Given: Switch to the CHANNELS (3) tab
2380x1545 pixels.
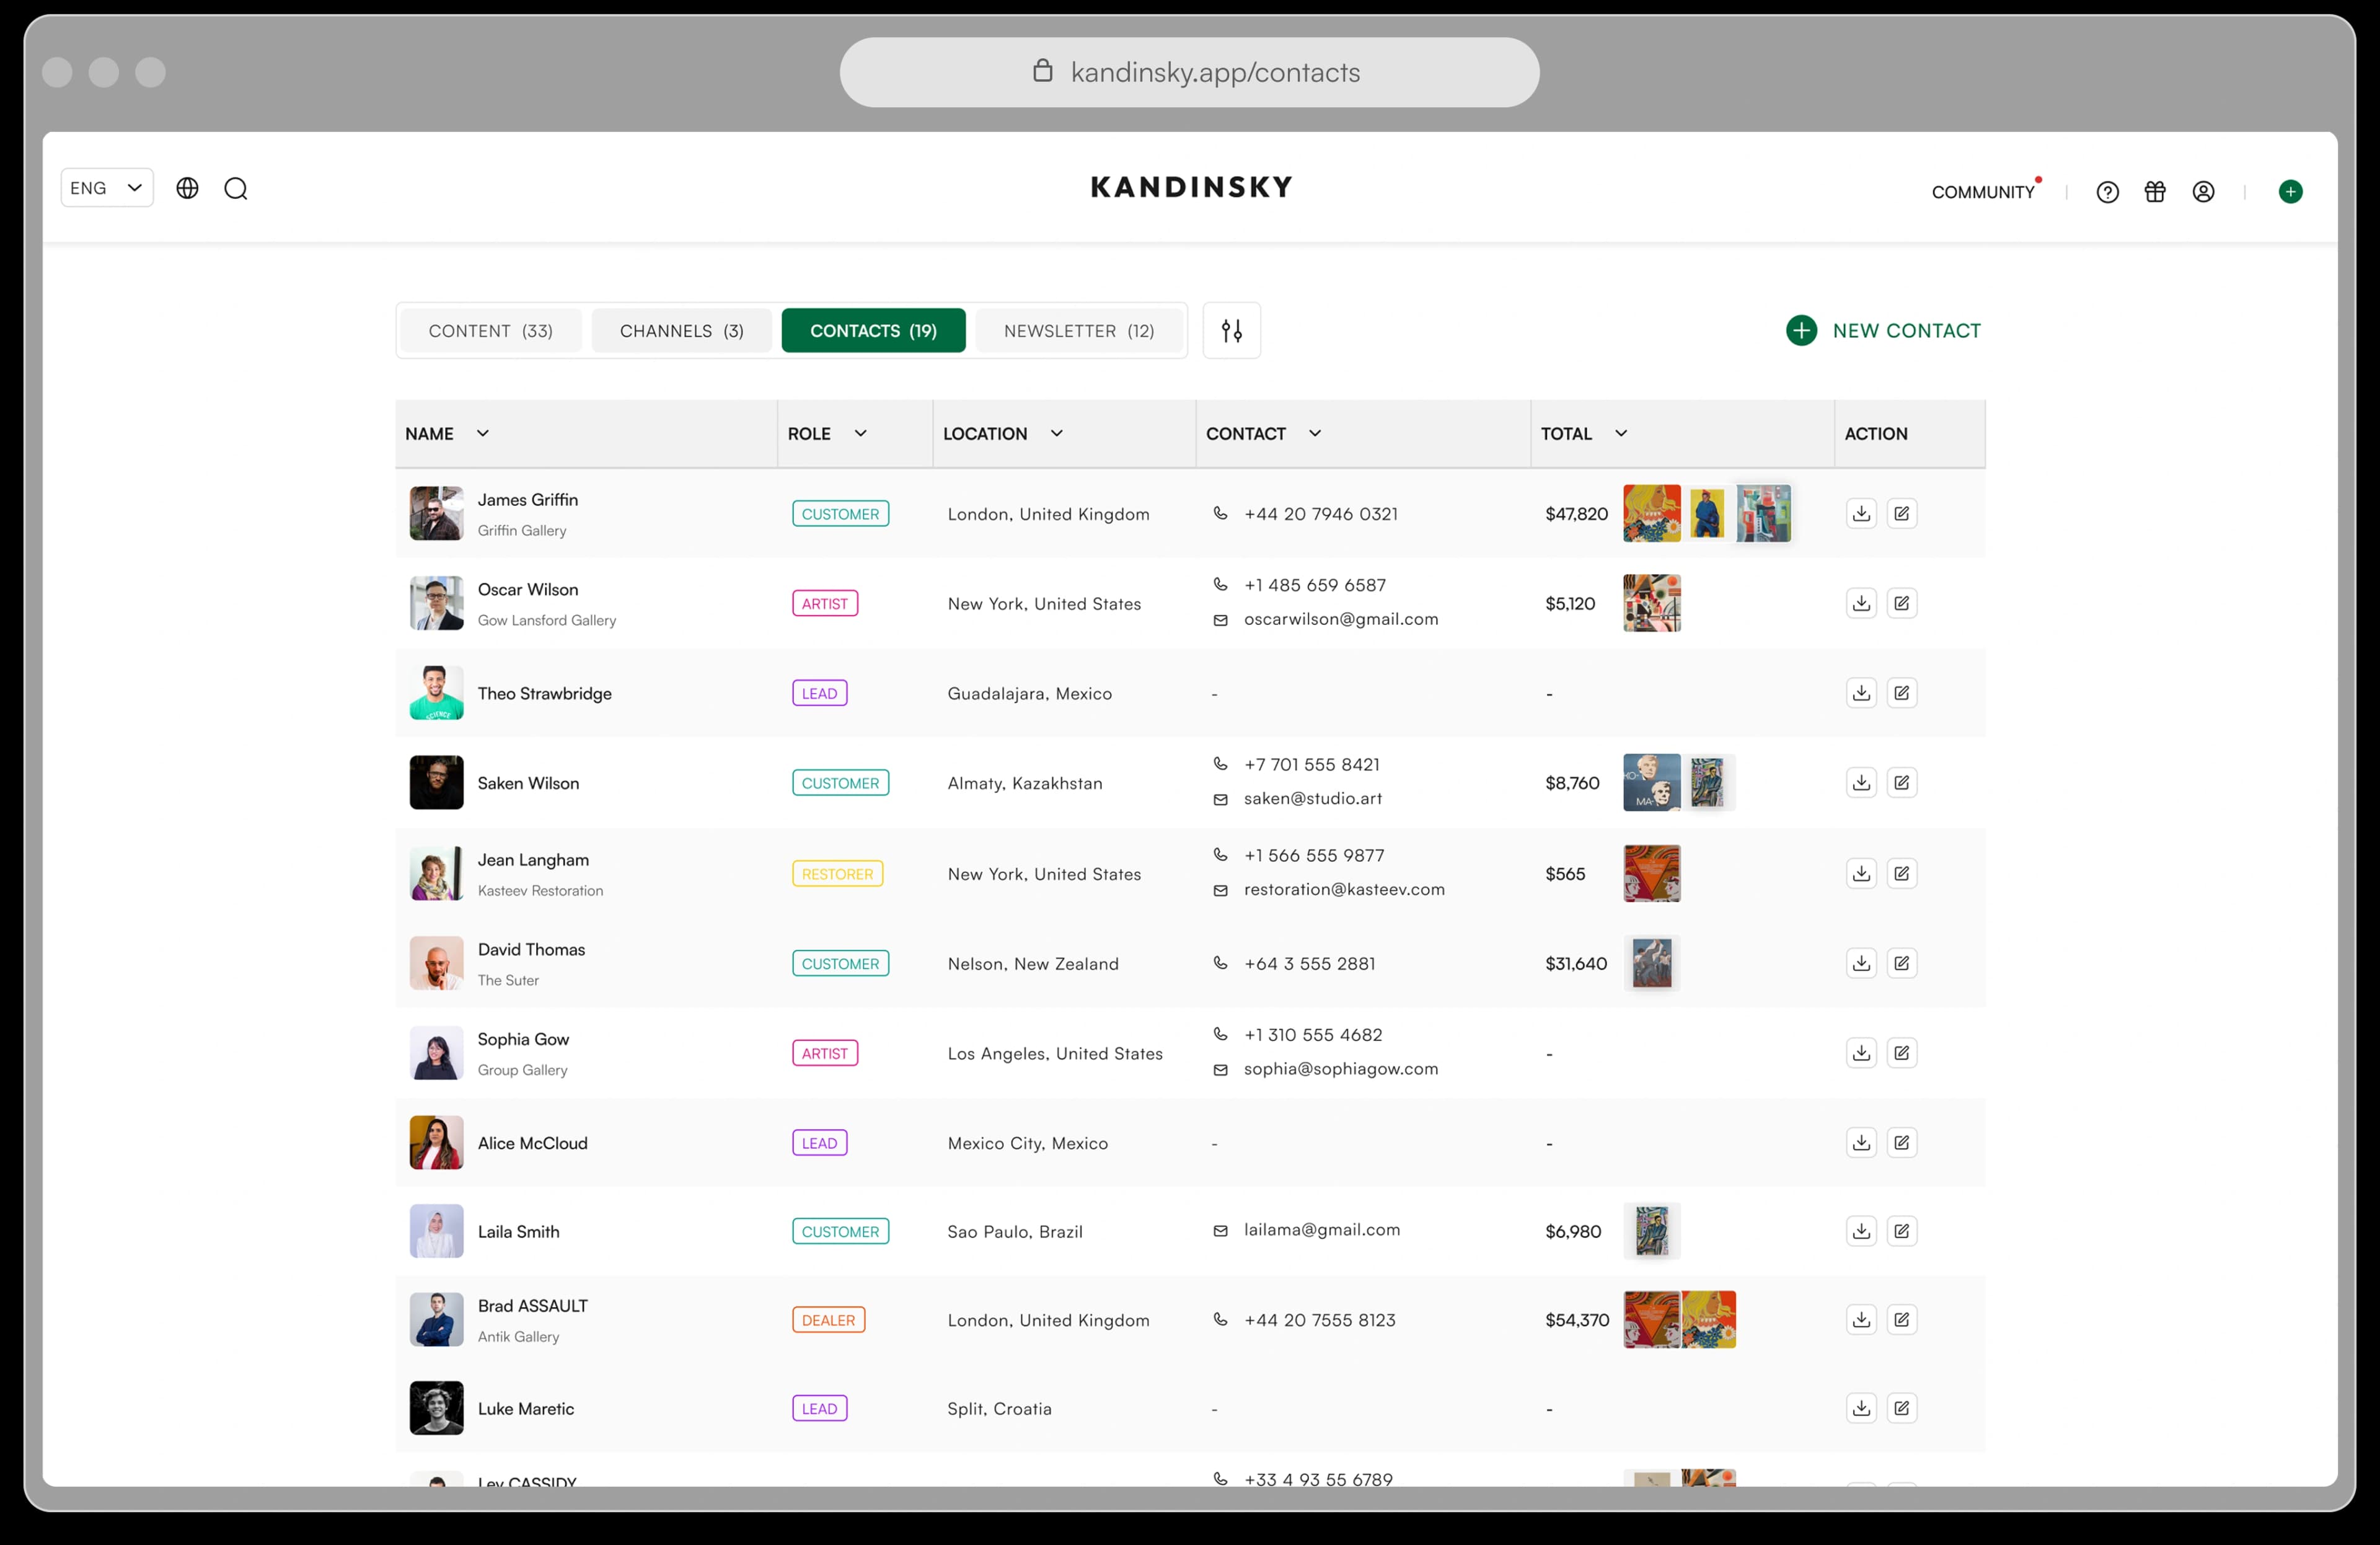Looking at the screenshot, I should coord(681,330).
